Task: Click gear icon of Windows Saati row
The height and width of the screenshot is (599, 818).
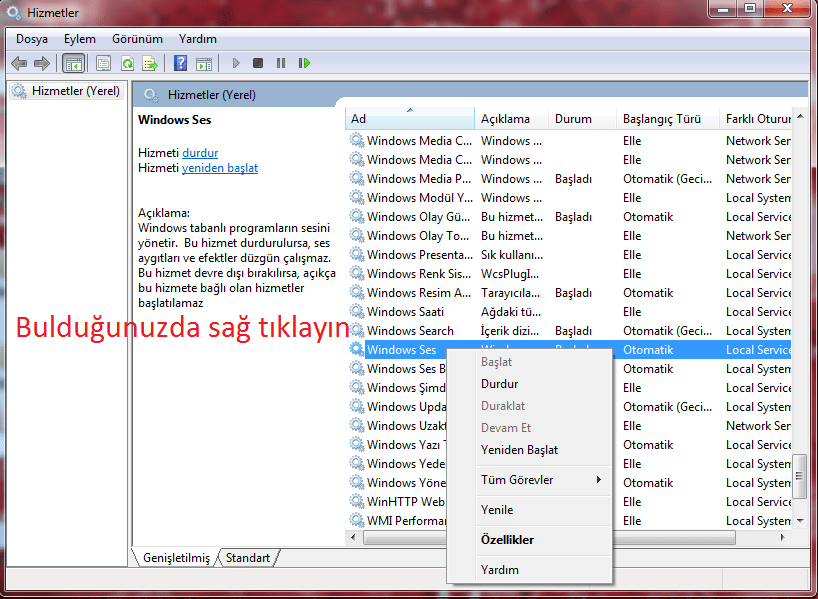Action: 357,312
